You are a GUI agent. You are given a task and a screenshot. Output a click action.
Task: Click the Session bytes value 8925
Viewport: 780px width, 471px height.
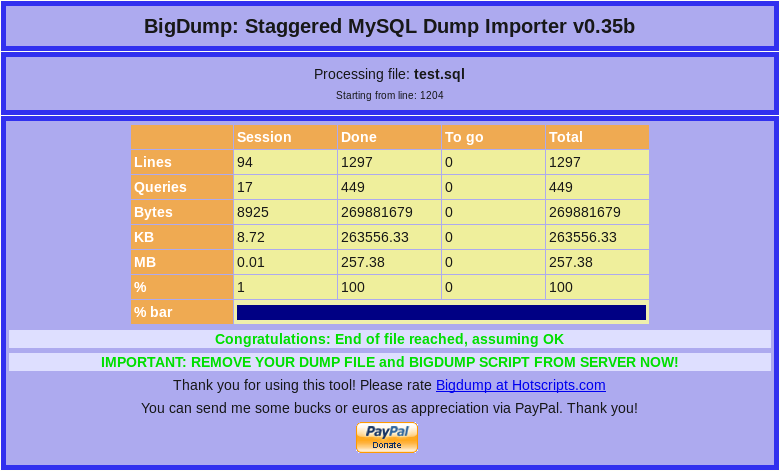253,212
